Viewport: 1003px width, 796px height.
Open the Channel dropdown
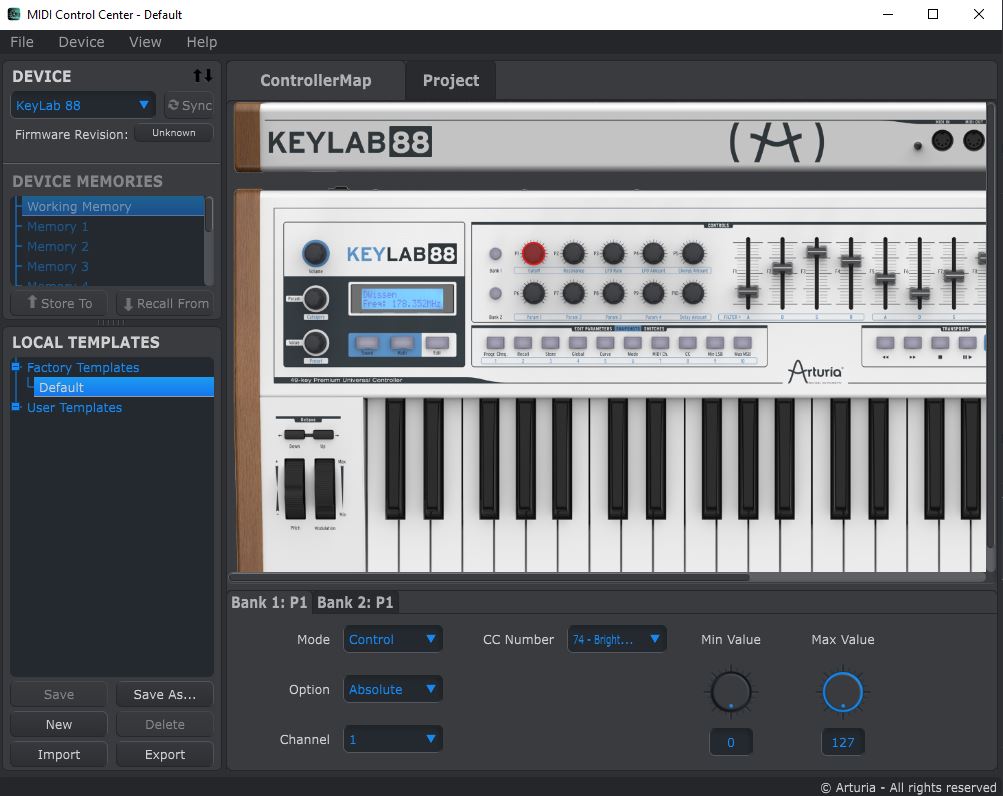tap(393, 739)
